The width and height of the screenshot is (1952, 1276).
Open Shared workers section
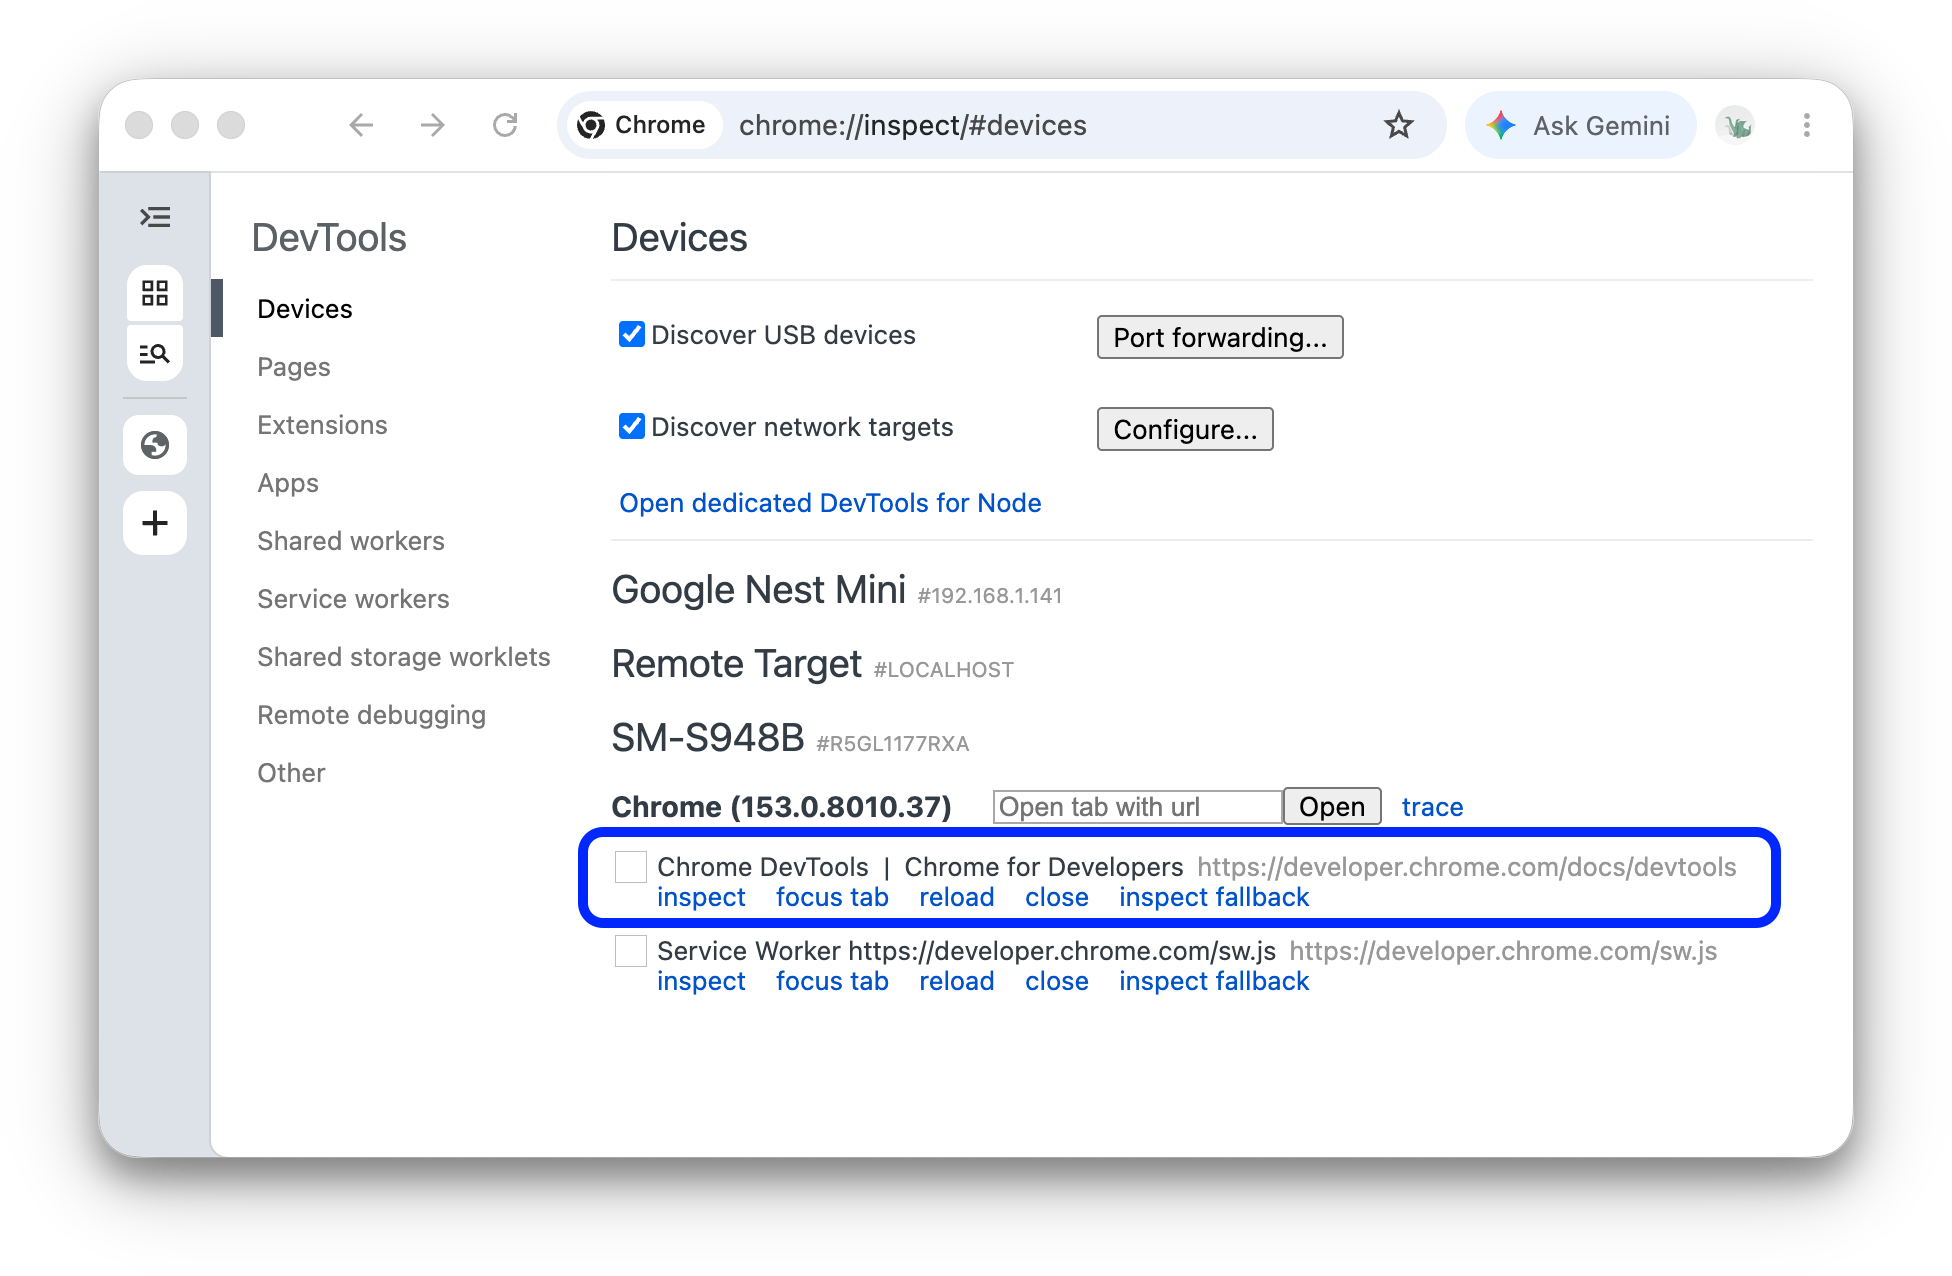pos(351,541)
